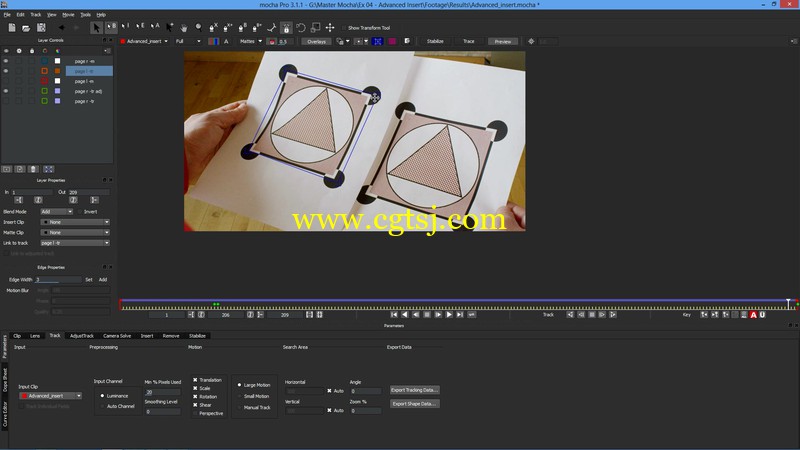
Task: Select the Add Bezier to Layer tool
Action: [257, 28]
